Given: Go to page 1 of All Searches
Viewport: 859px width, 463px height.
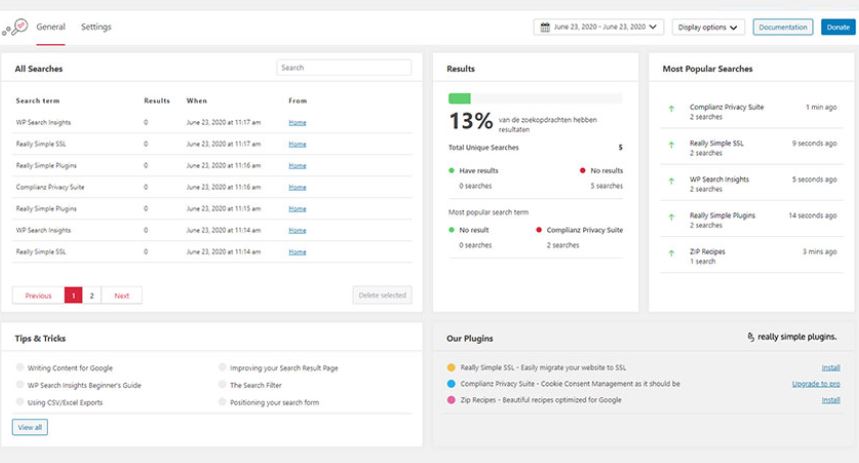Looking at the screenshot, I should point(73,295).
